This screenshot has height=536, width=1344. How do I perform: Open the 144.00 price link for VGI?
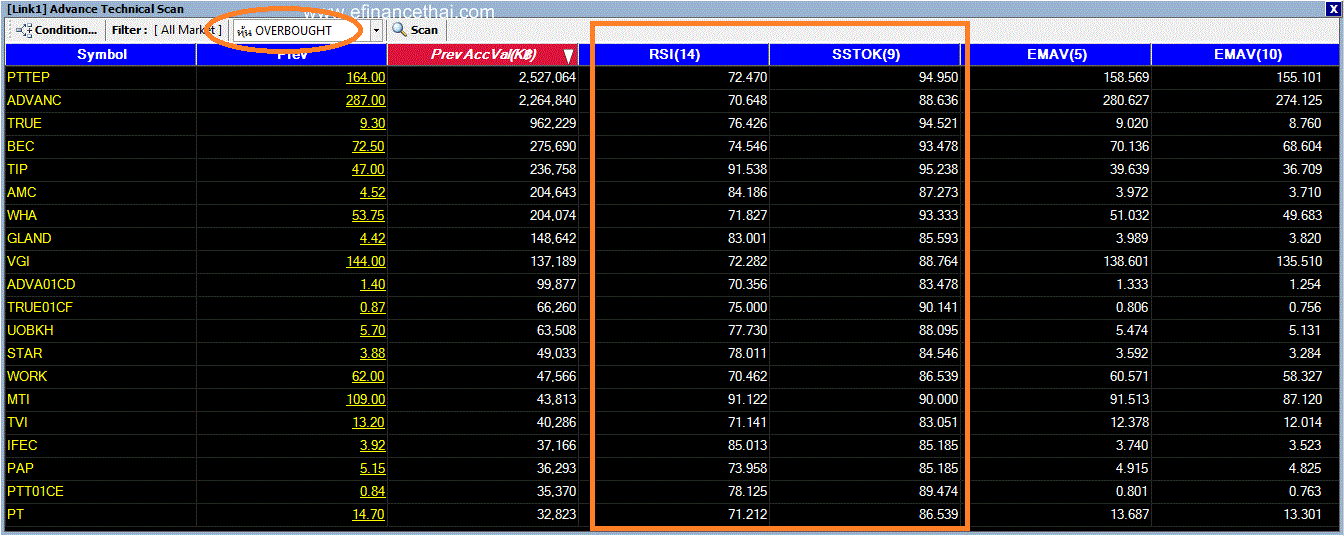click(x=366, y=261)
